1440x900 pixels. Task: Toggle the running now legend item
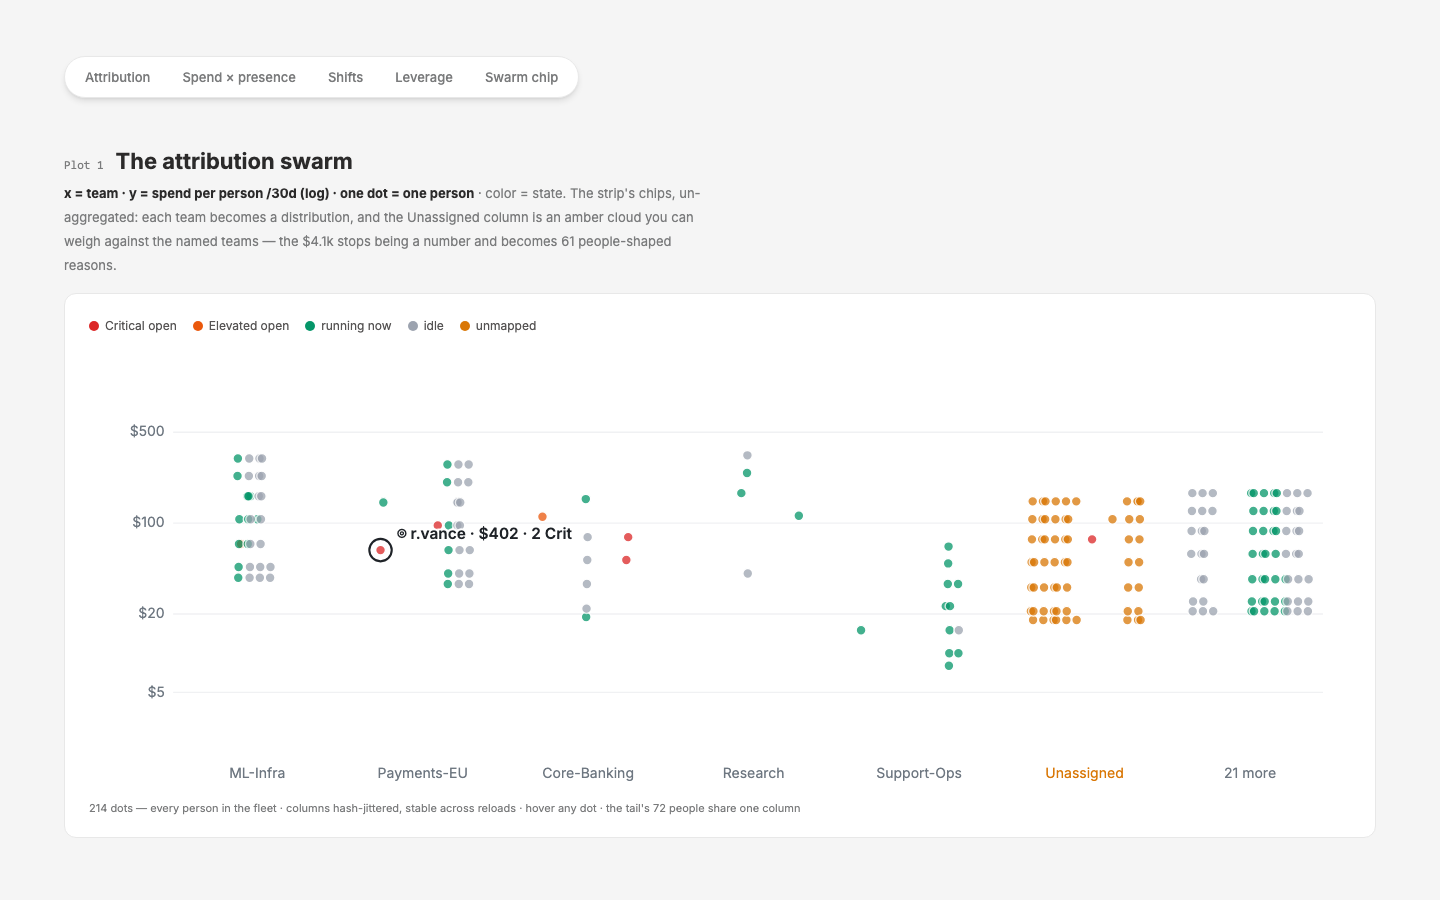348,326
